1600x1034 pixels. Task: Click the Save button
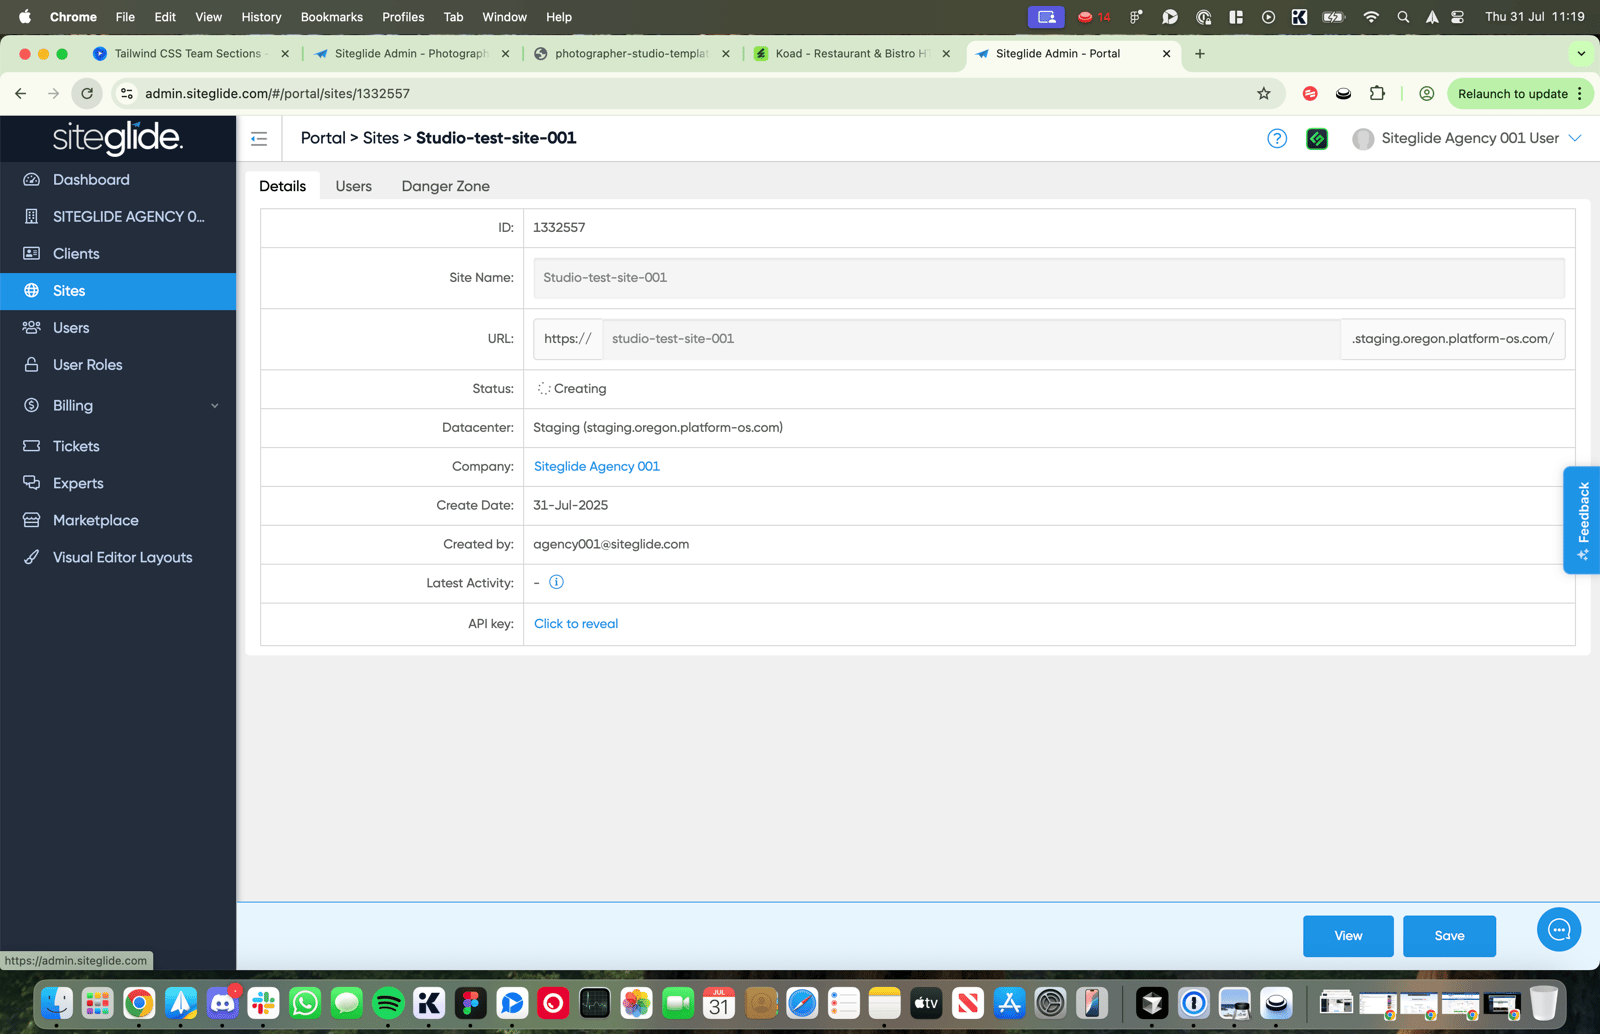1449,936
